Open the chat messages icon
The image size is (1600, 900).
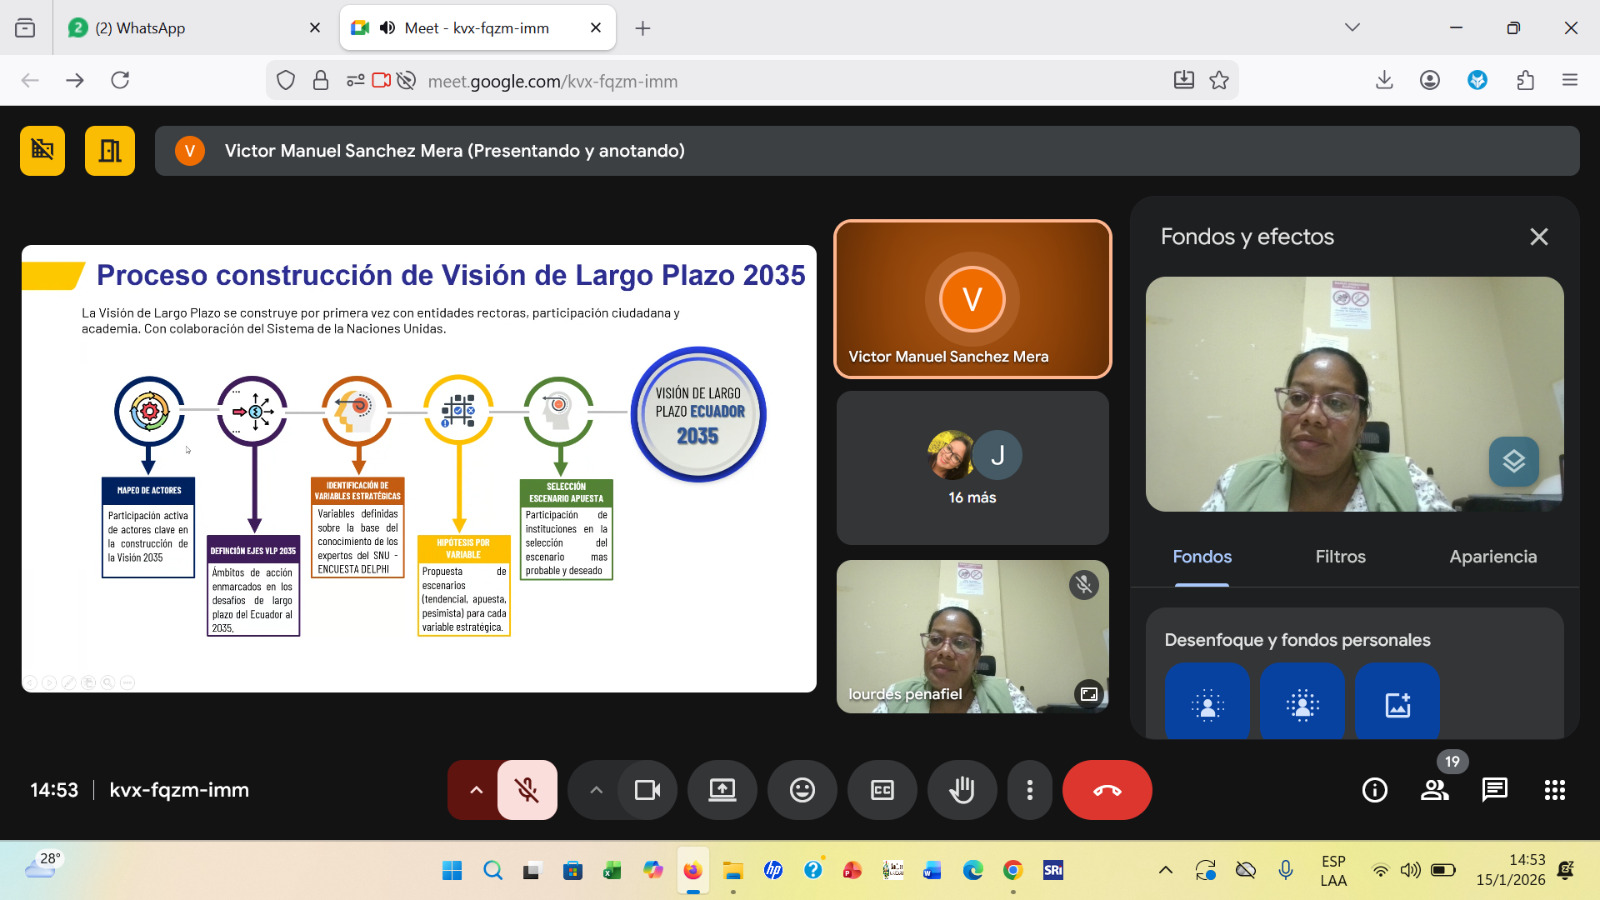pyautogui.click(x=1494, y=790)
